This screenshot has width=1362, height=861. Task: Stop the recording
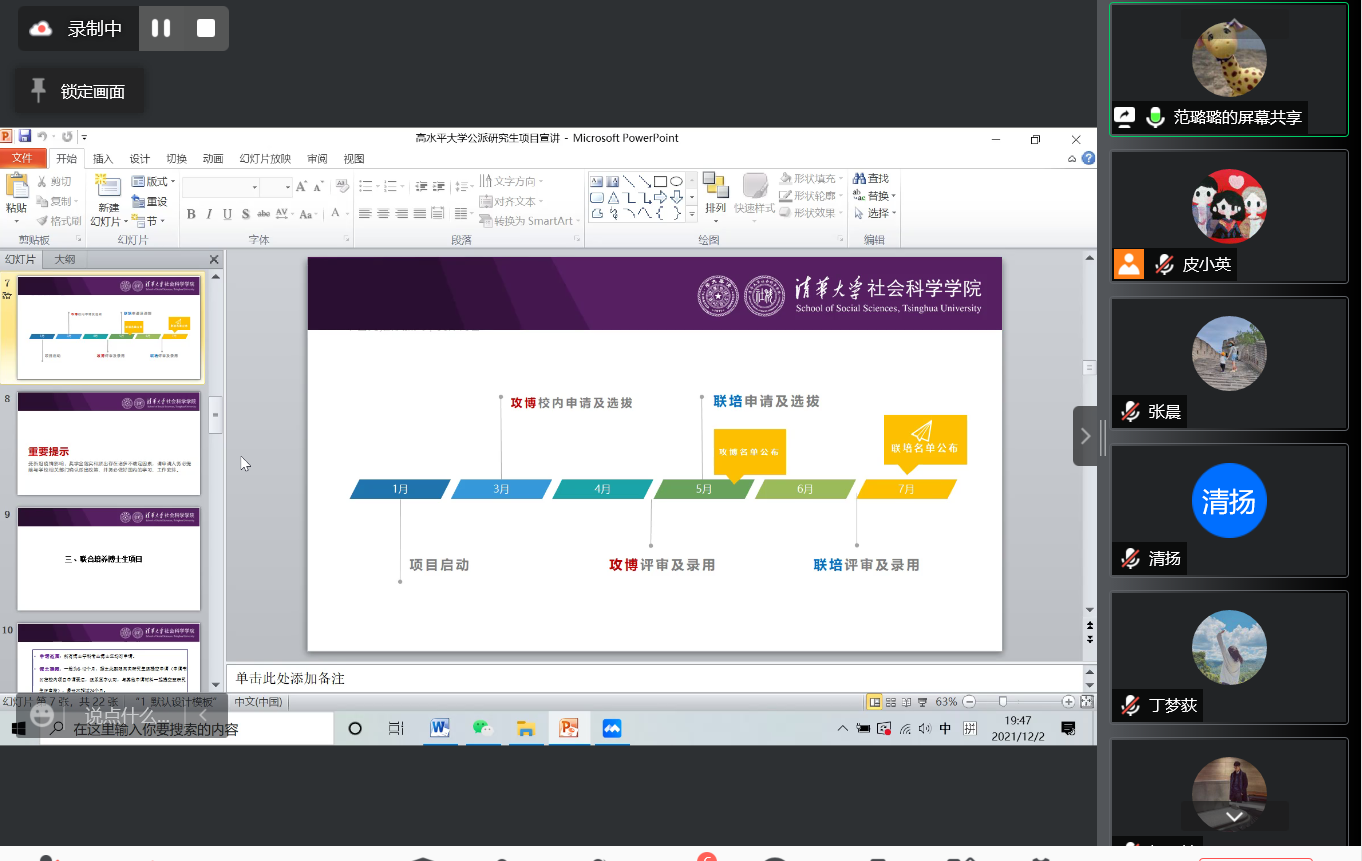(x=206, y=29)
